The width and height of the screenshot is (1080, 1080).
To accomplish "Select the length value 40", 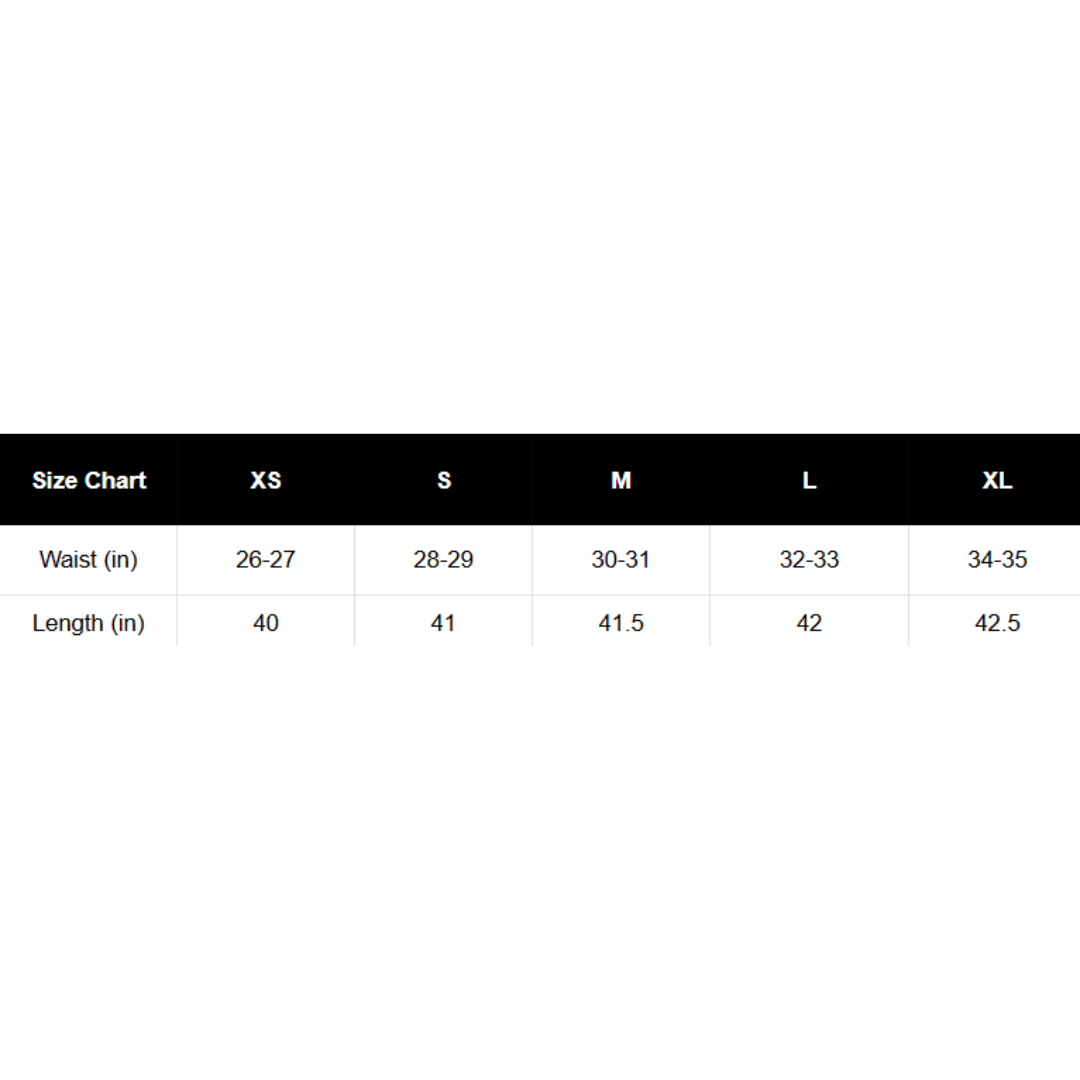I will (266, 623).
